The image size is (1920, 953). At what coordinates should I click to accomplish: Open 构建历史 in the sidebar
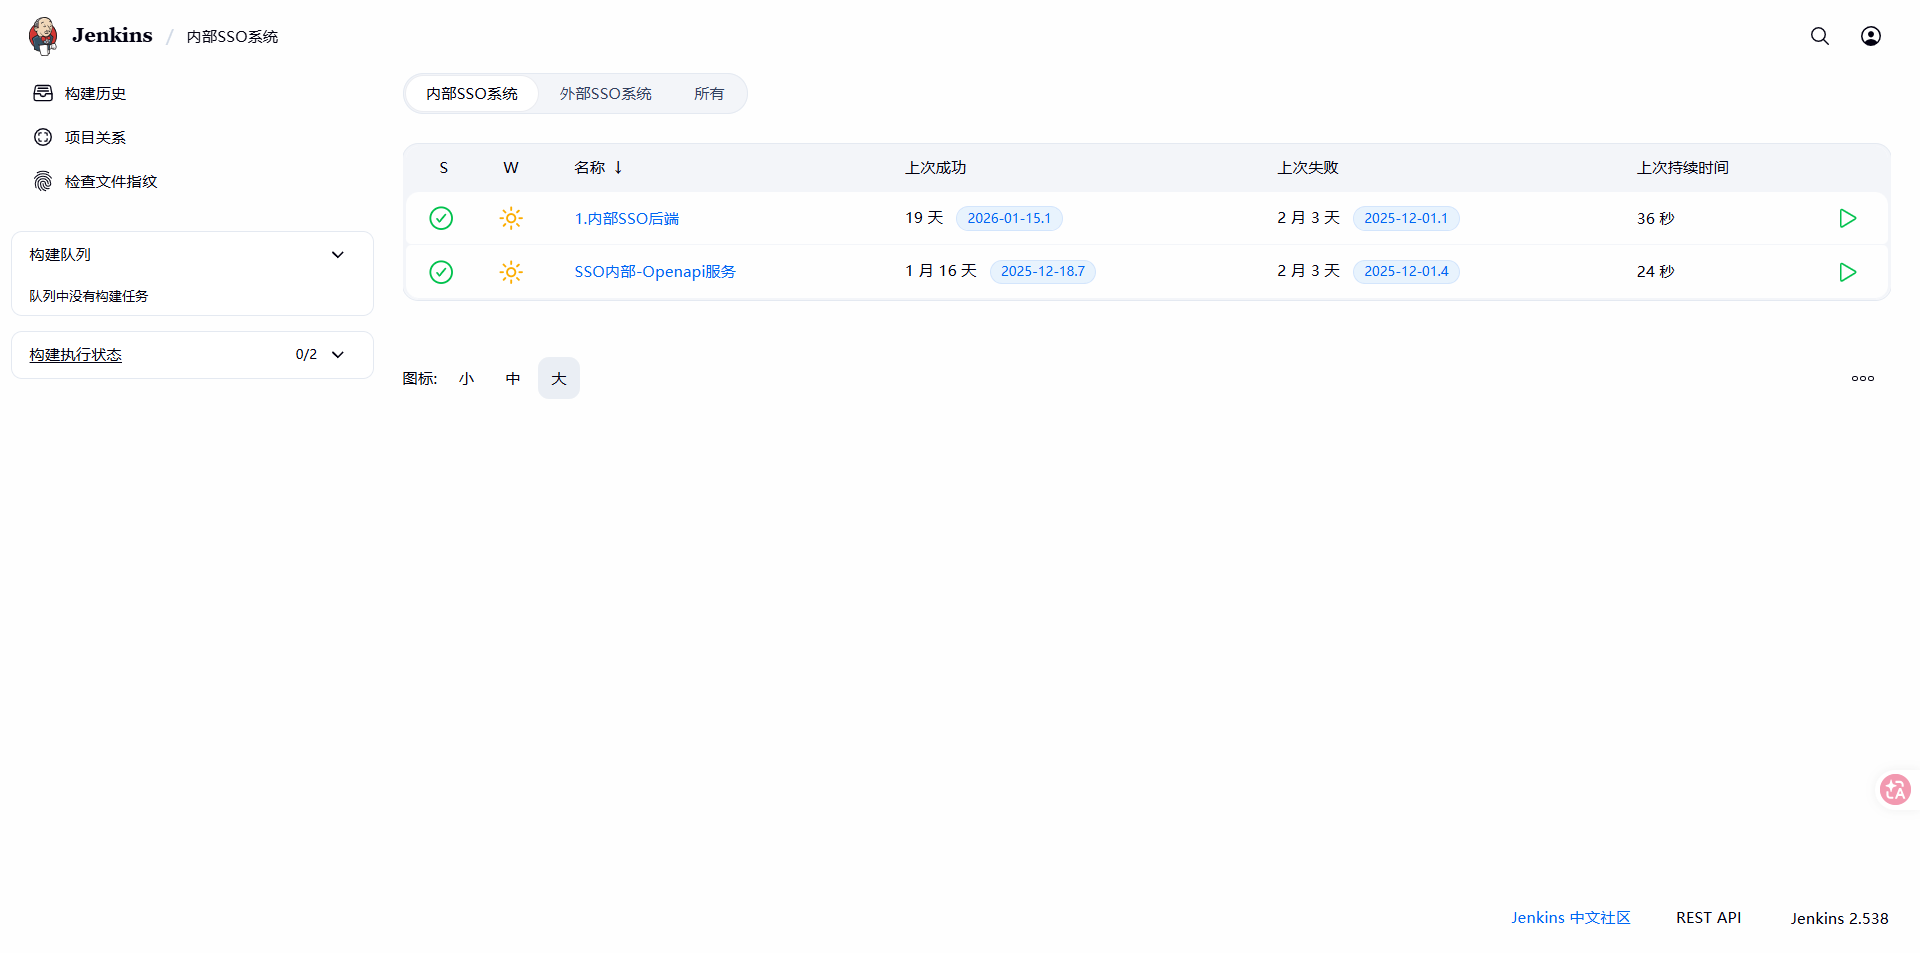tap(95, 94)
